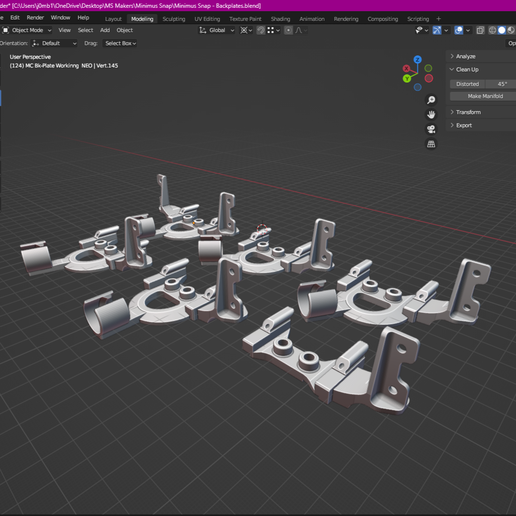Switch to the Shading workspace tab
The width and height of the screenshot is (516, 516).
[x=280, y=19]
